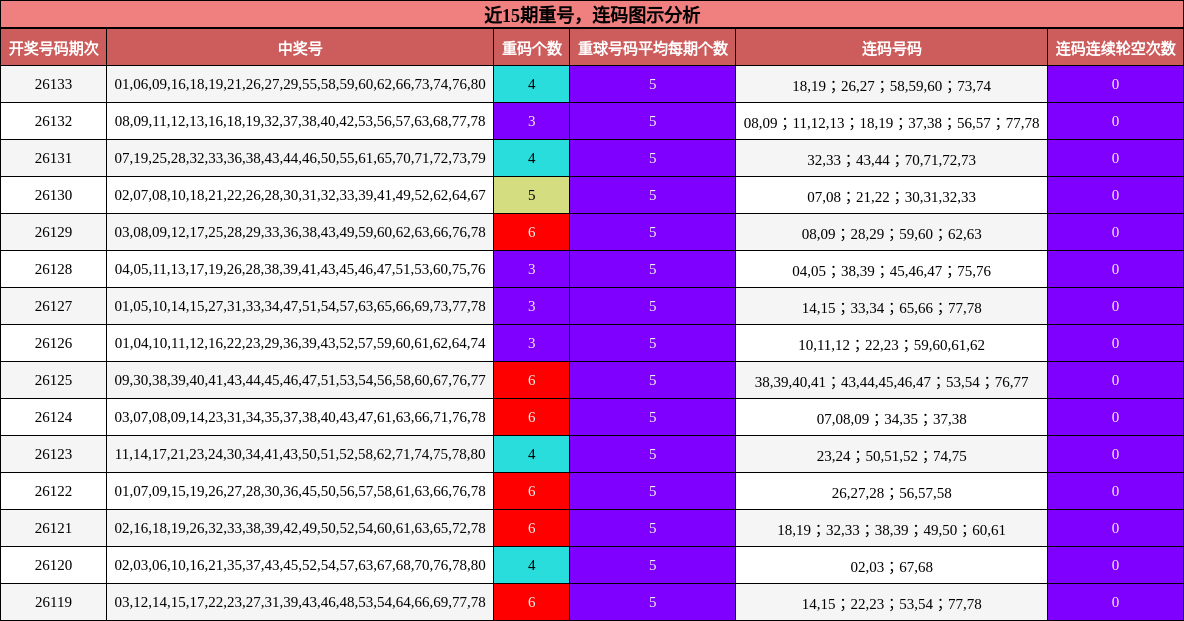This screenshot has height=621, width=1184.
Task: Click winning numbers starting 02,07,08,10 for 26130
Action: click(300, 195)
